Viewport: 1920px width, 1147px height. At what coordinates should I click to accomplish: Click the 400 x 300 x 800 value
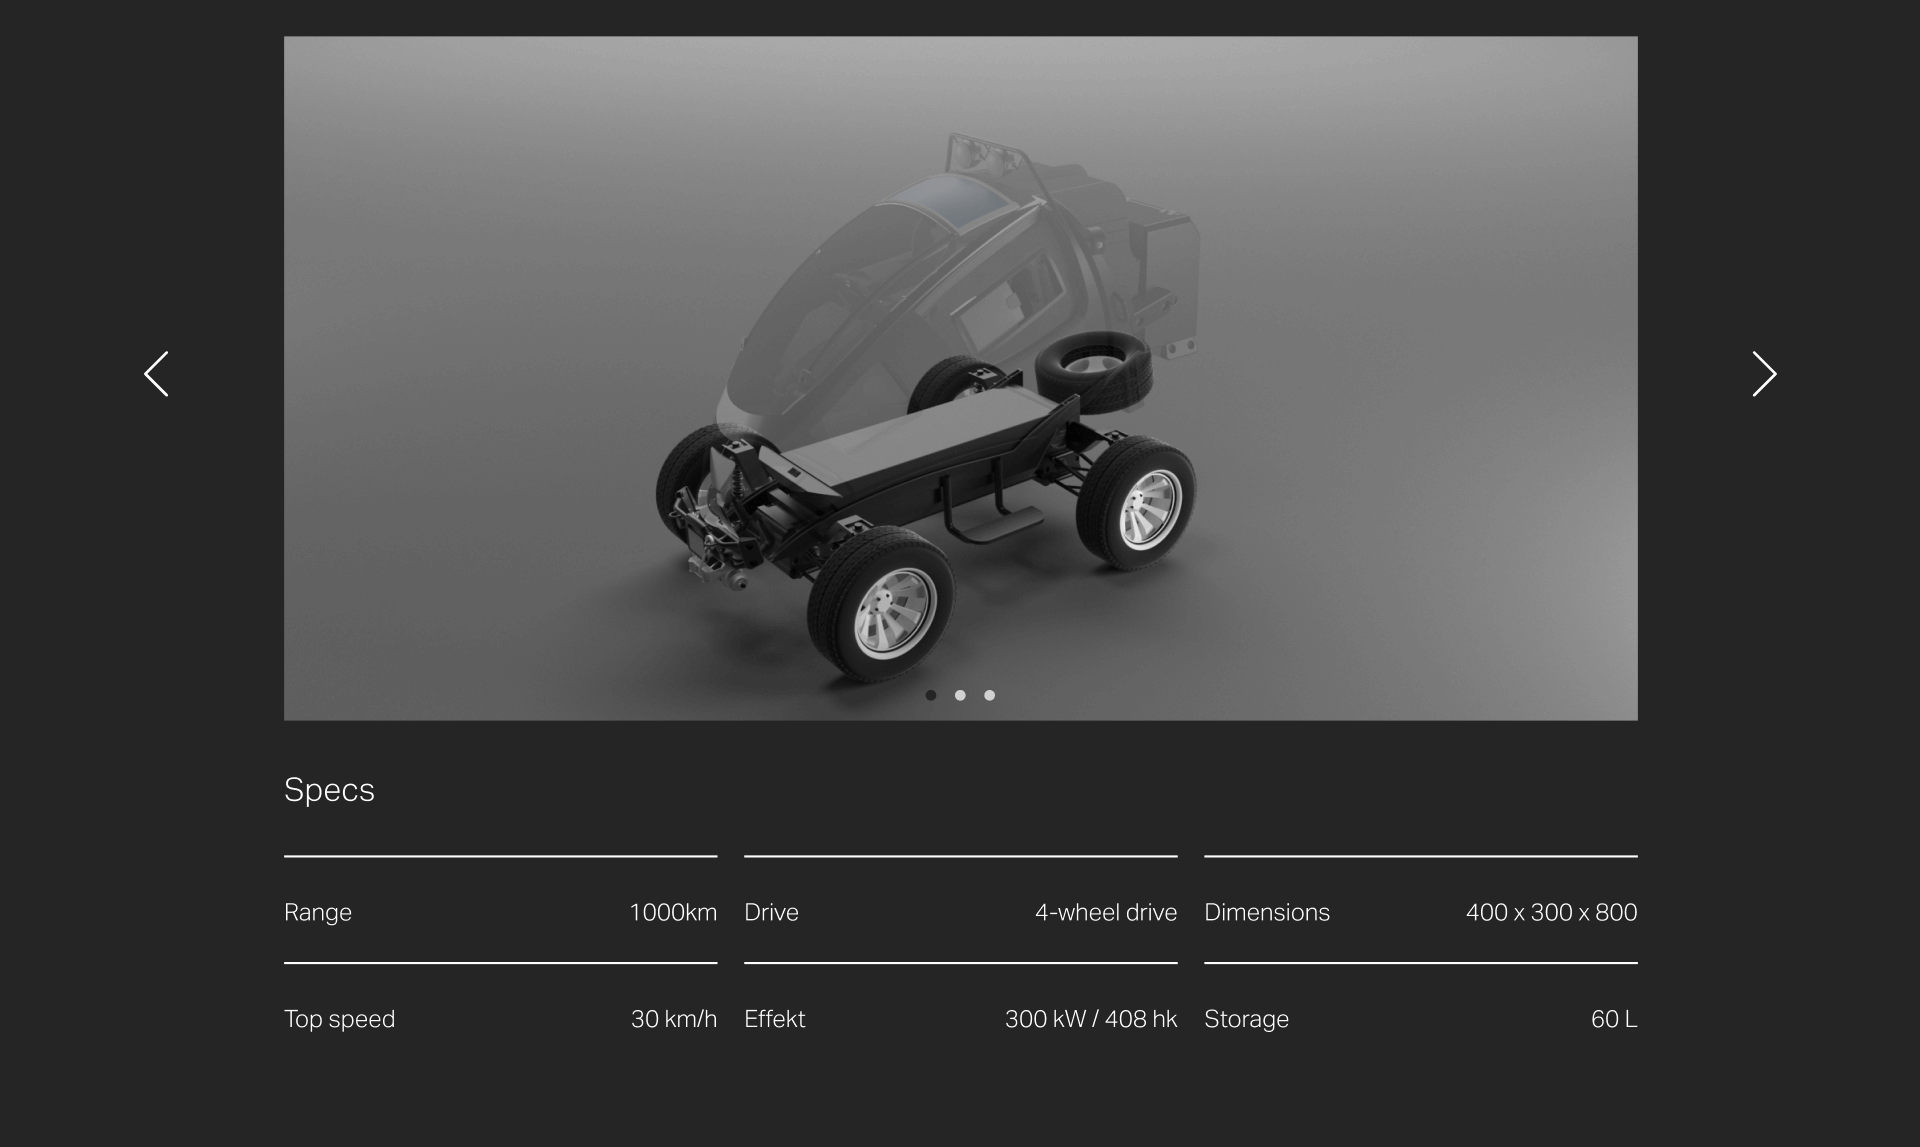[x=1551, y=912]
